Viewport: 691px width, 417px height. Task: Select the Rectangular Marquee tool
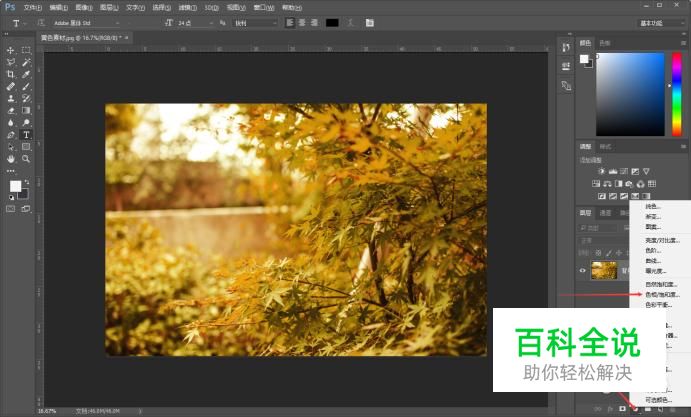(26, 50)
